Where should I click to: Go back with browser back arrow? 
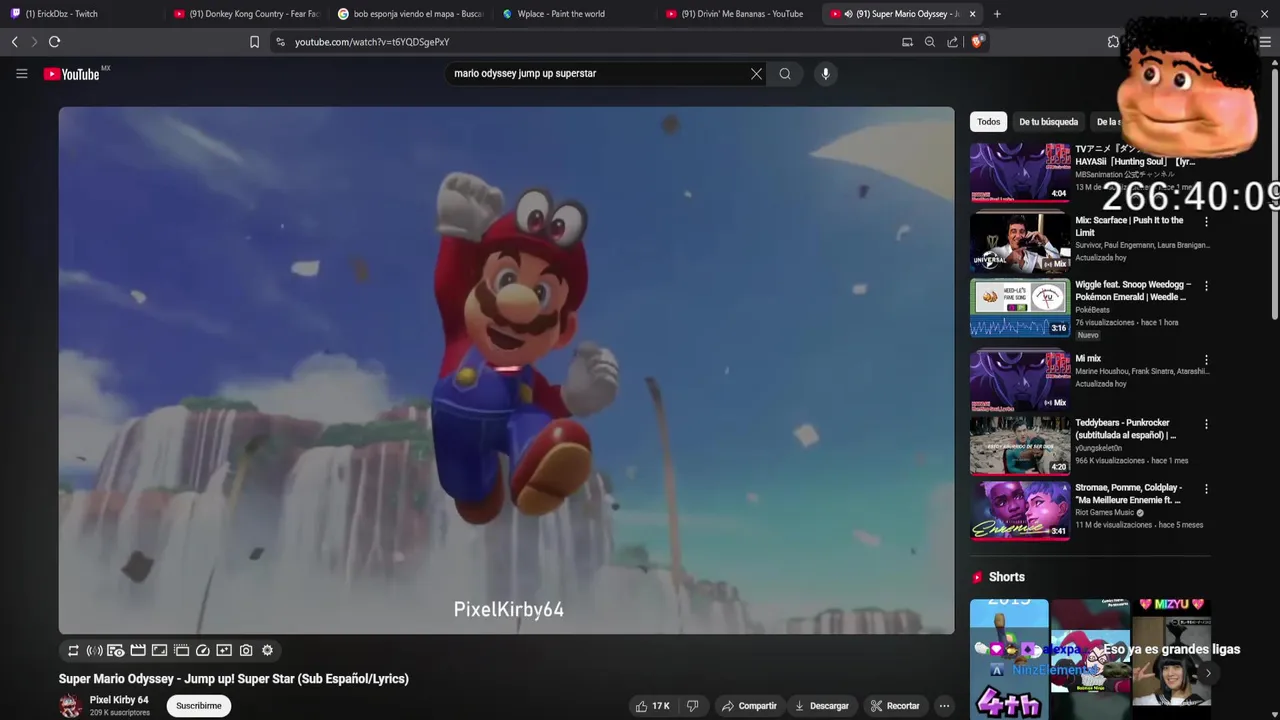14,42
